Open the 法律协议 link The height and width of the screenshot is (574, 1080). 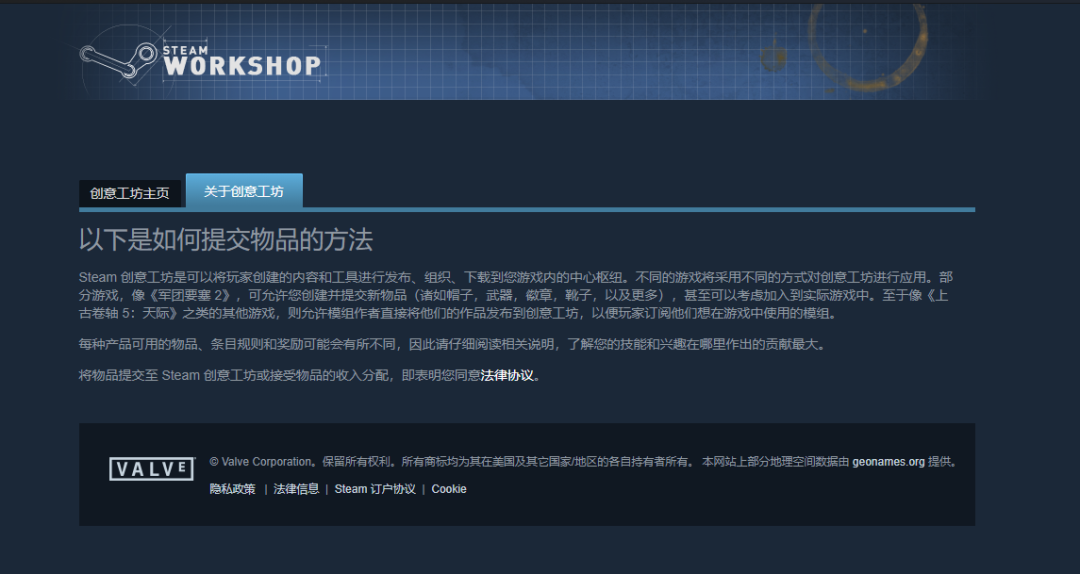click(x=507, y=376)
